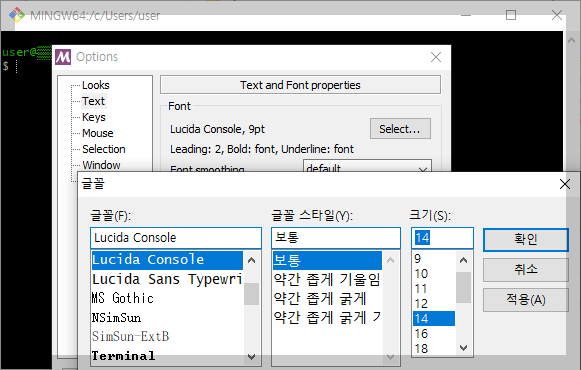Click the terminal window scroll up arrow

point(571,40)
